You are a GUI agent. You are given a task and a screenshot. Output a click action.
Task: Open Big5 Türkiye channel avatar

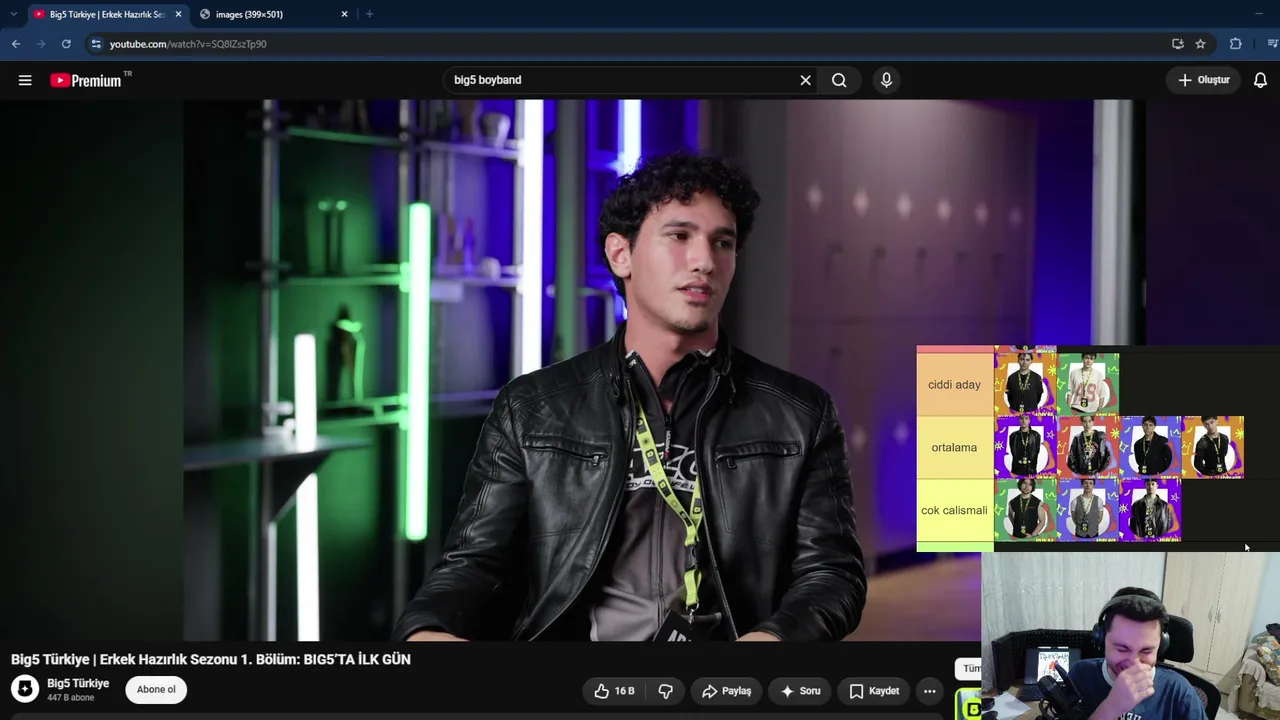[x=25, y=689]
